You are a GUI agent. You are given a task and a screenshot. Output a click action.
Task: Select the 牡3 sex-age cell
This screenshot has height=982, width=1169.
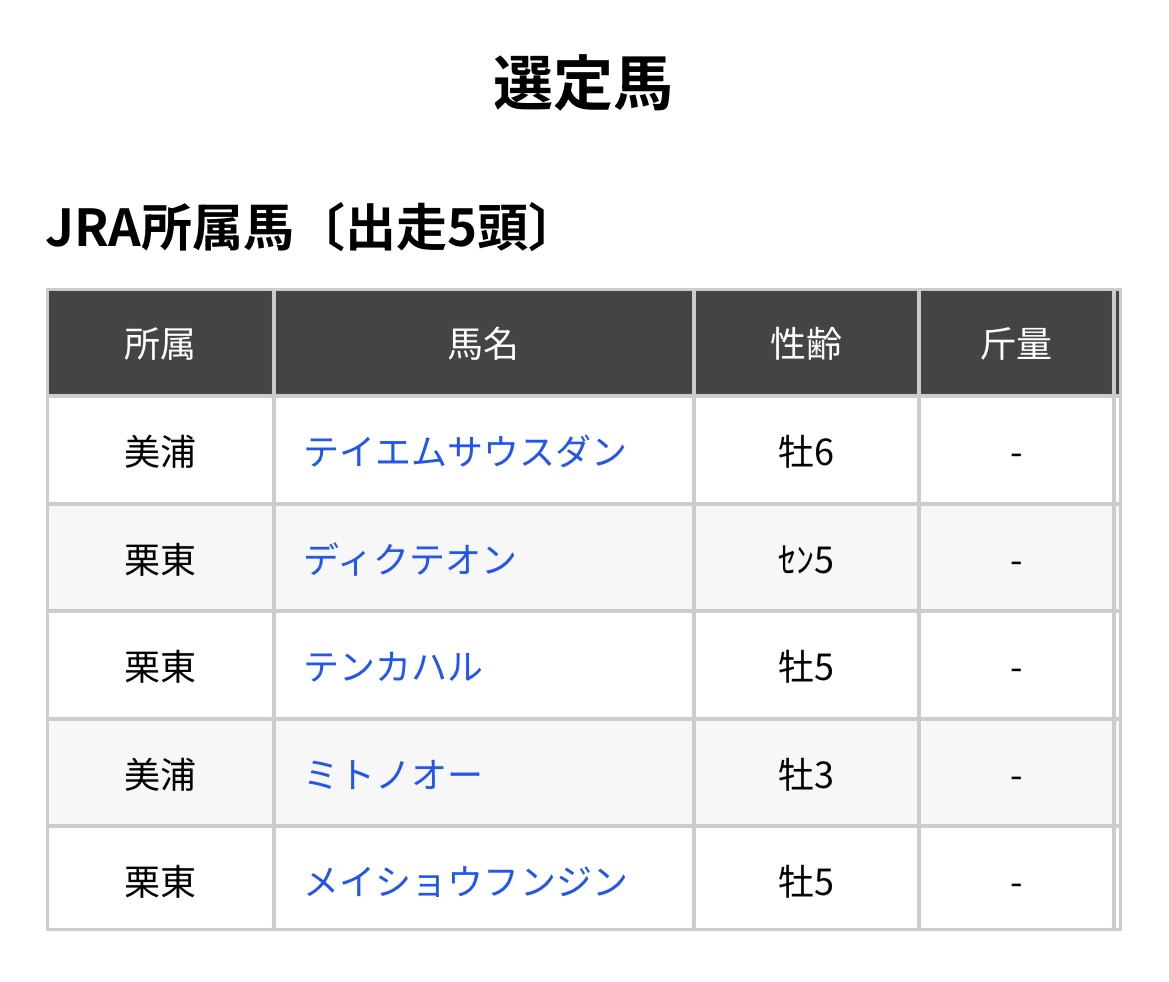806,774
